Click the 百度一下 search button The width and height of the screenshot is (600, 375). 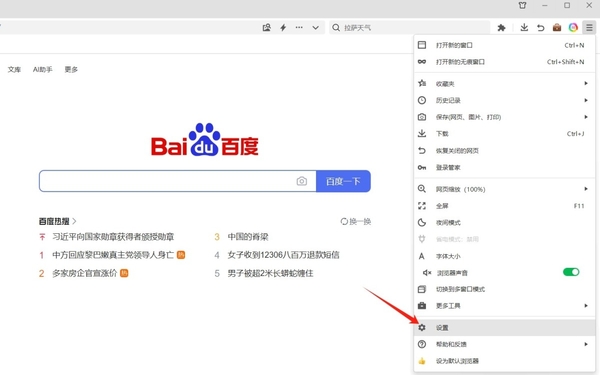343,181
